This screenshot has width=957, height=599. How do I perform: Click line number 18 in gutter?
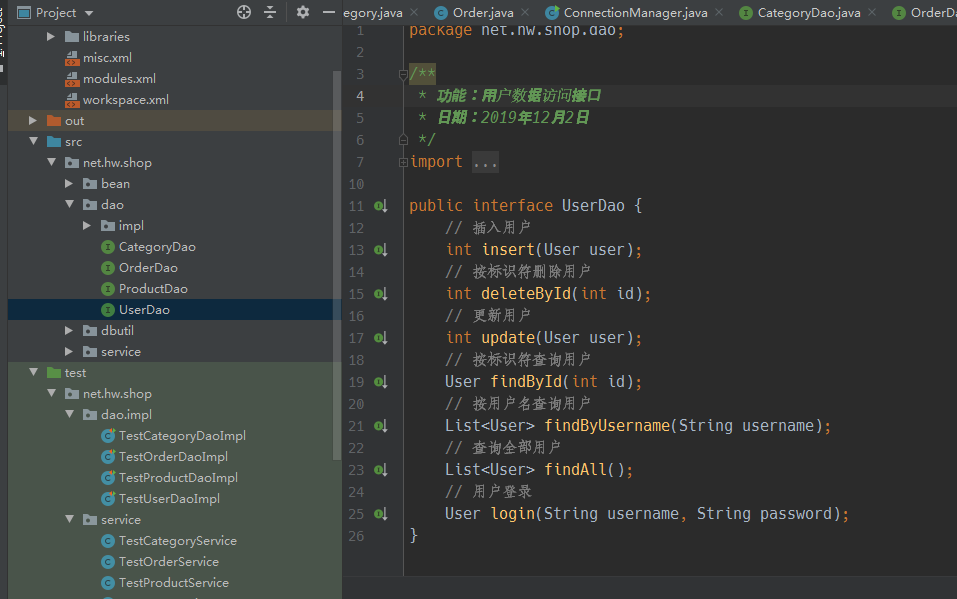coord(356,360)
